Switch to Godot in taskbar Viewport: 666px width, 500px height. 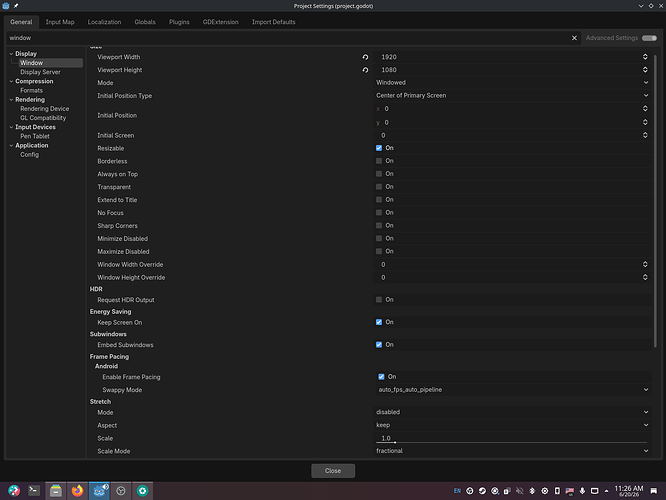point(99,491)
